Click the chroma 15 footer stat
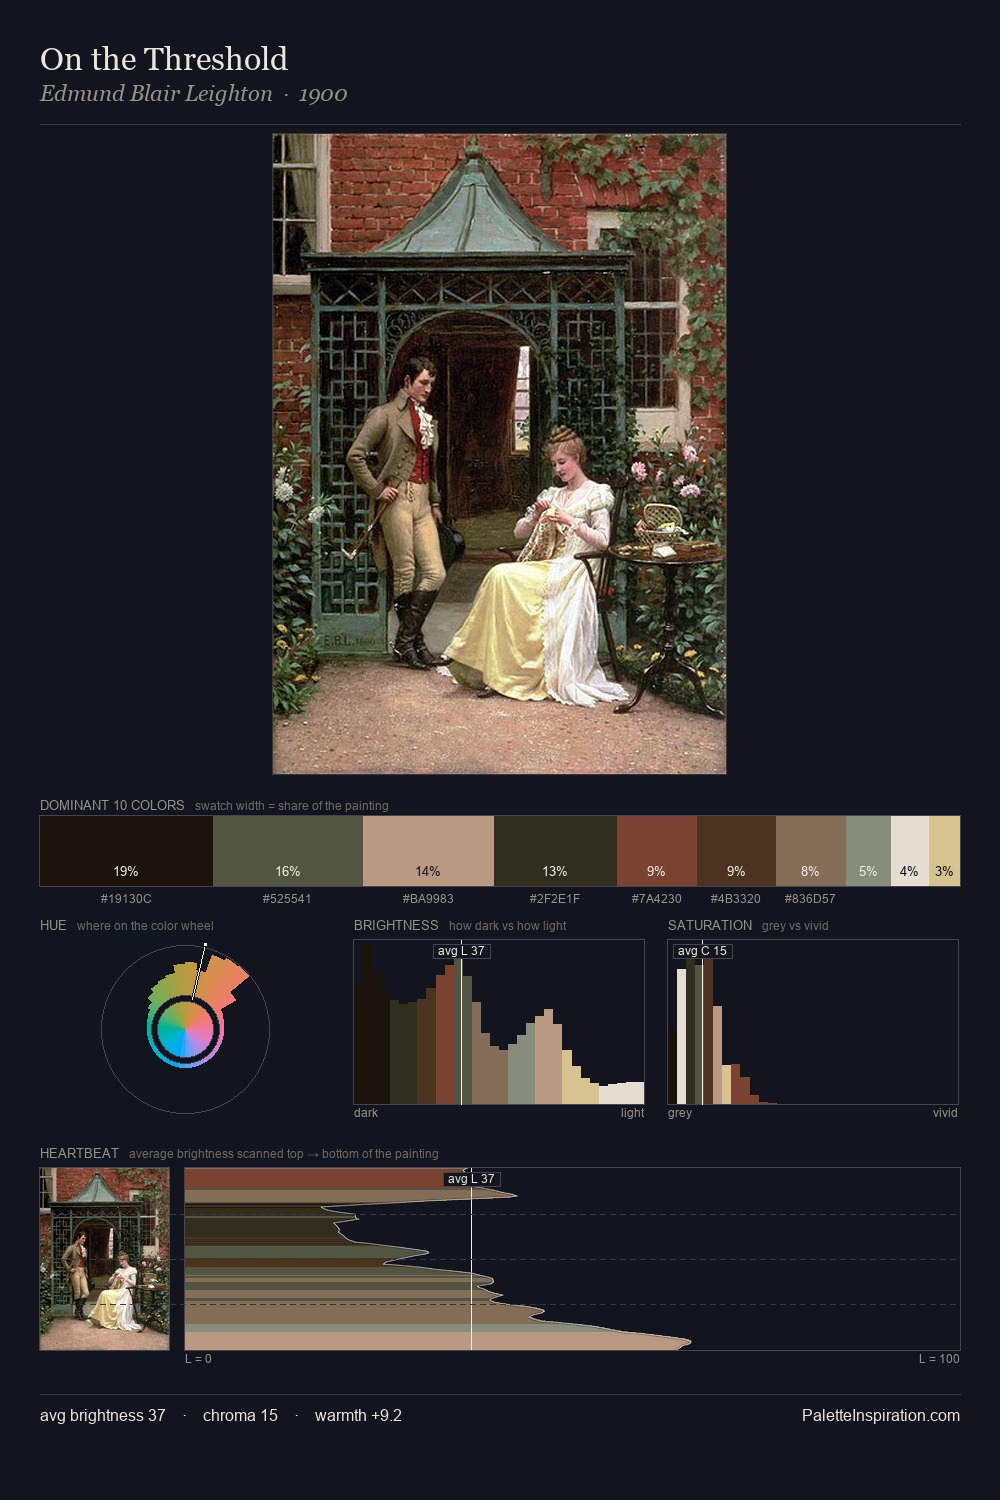1000x1500 pixels. coord(240,1415)
